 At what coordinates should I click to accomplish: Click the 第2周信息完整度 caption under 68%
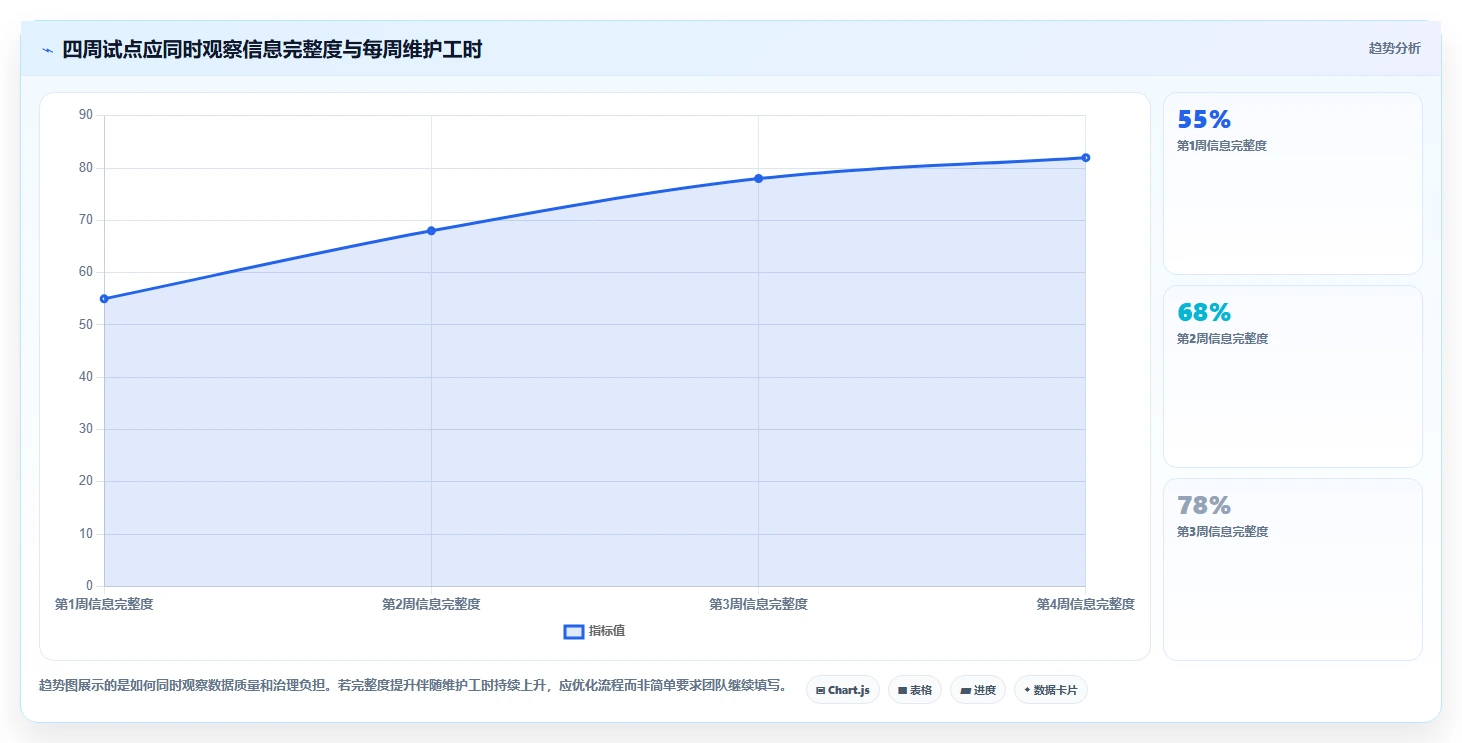pyautogui.click(x=1222, y=339)
